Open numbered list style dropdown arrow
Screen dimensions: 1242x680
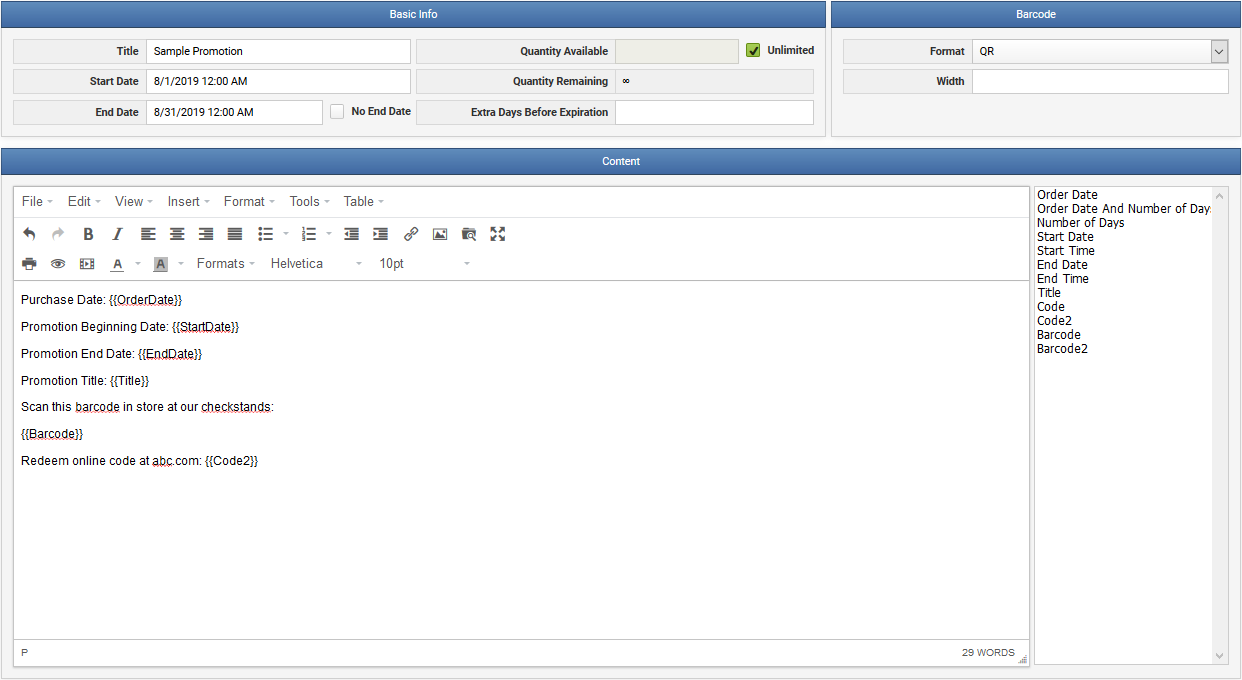[x=329, y=234]
